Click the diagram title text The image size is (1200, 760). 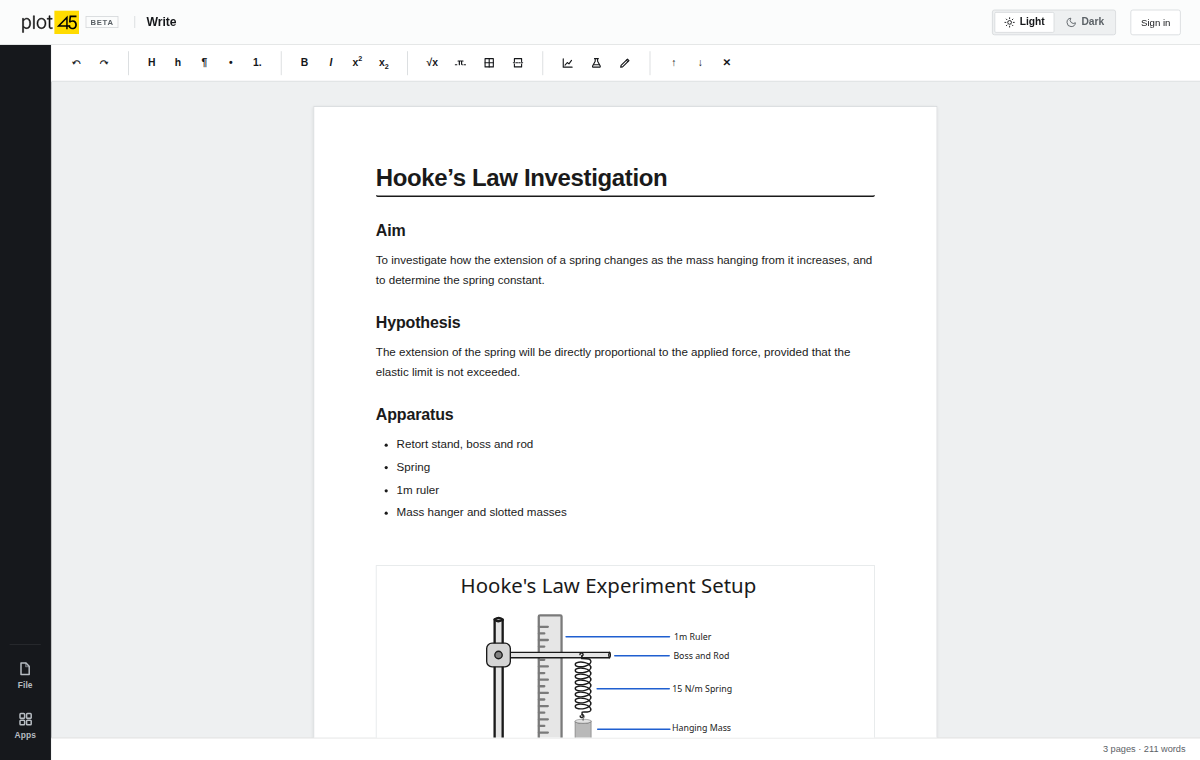click(608, 586)
